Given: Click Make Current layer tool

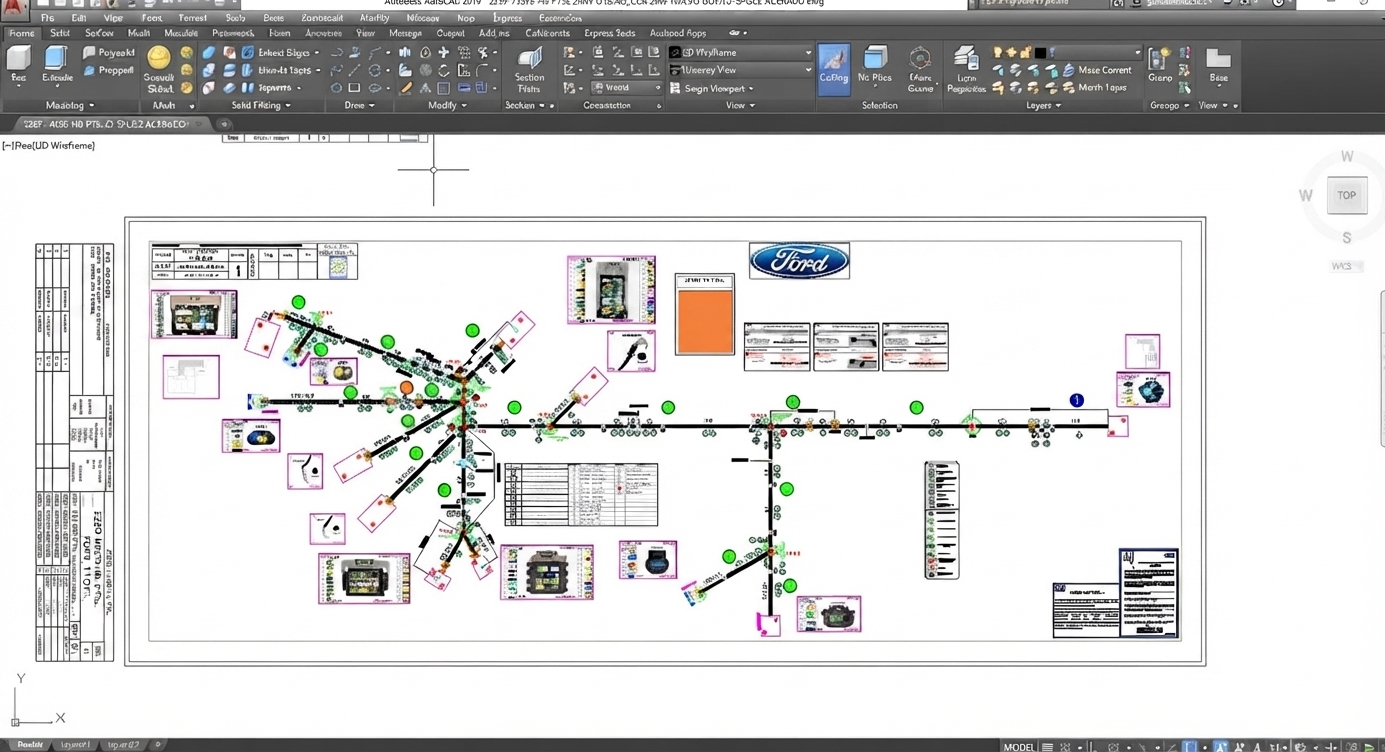Looking at the screenshot, I should [1097, 70].
